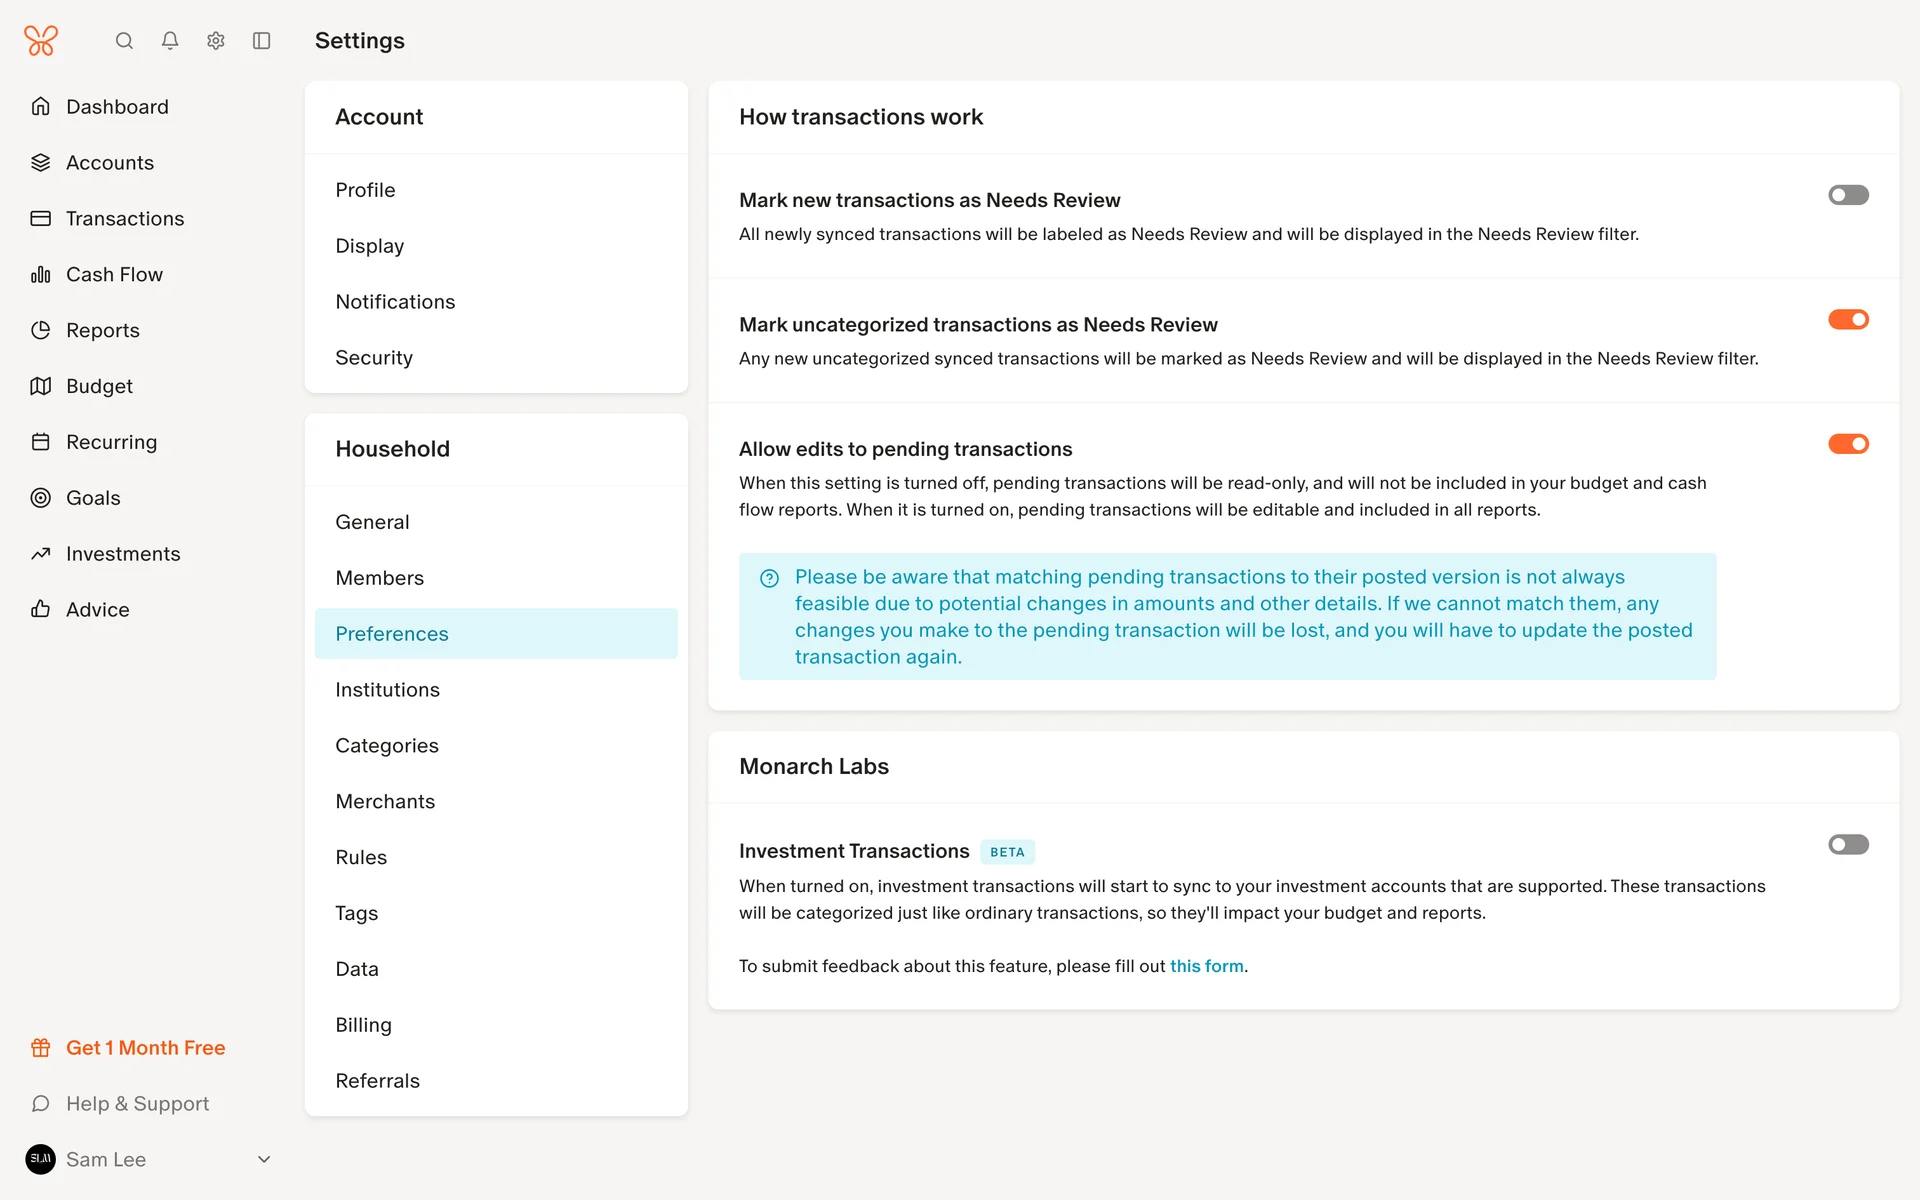Click the info icon in pending notice

769,578
